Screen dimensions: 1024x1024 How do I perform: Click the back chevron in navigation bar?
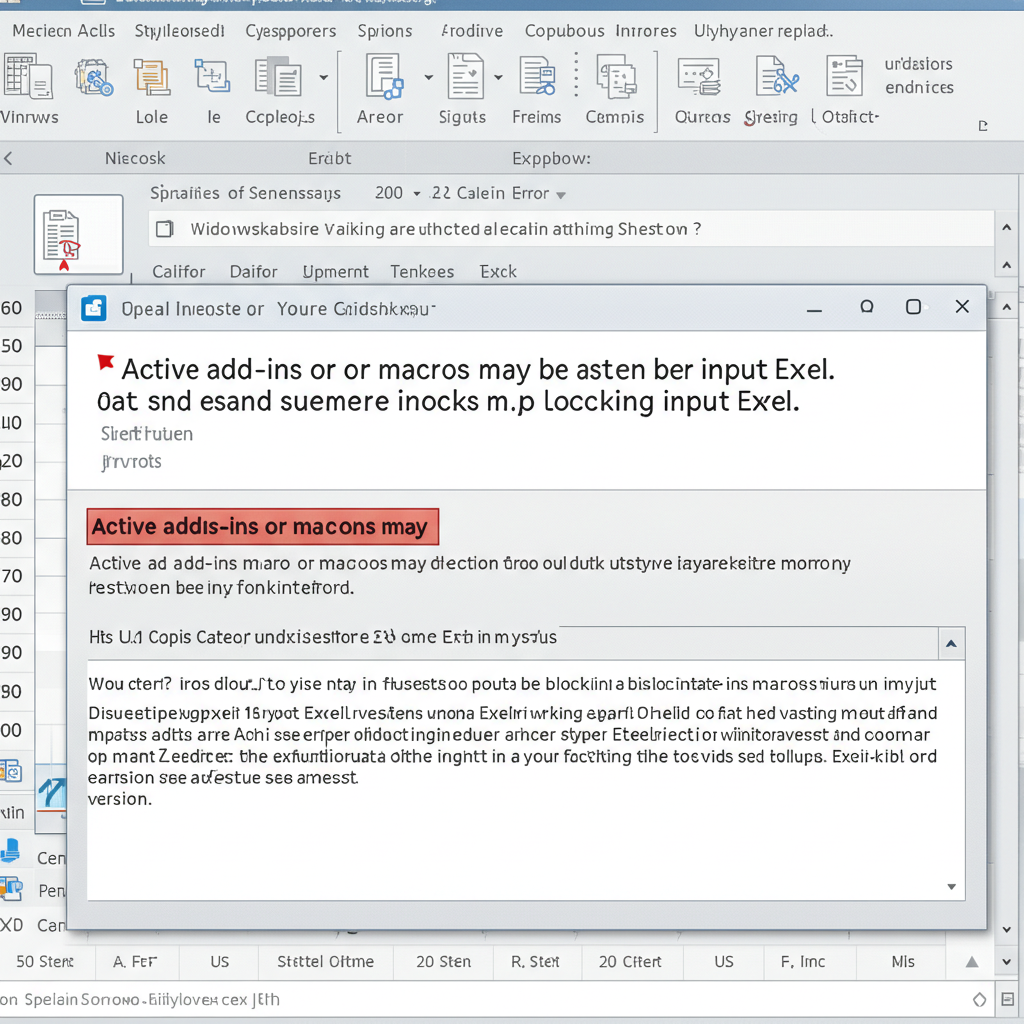coord(8,158)
